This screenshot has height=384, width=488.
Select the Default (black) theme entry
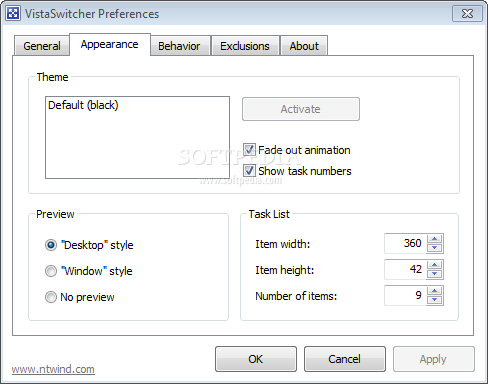point(83,105)
